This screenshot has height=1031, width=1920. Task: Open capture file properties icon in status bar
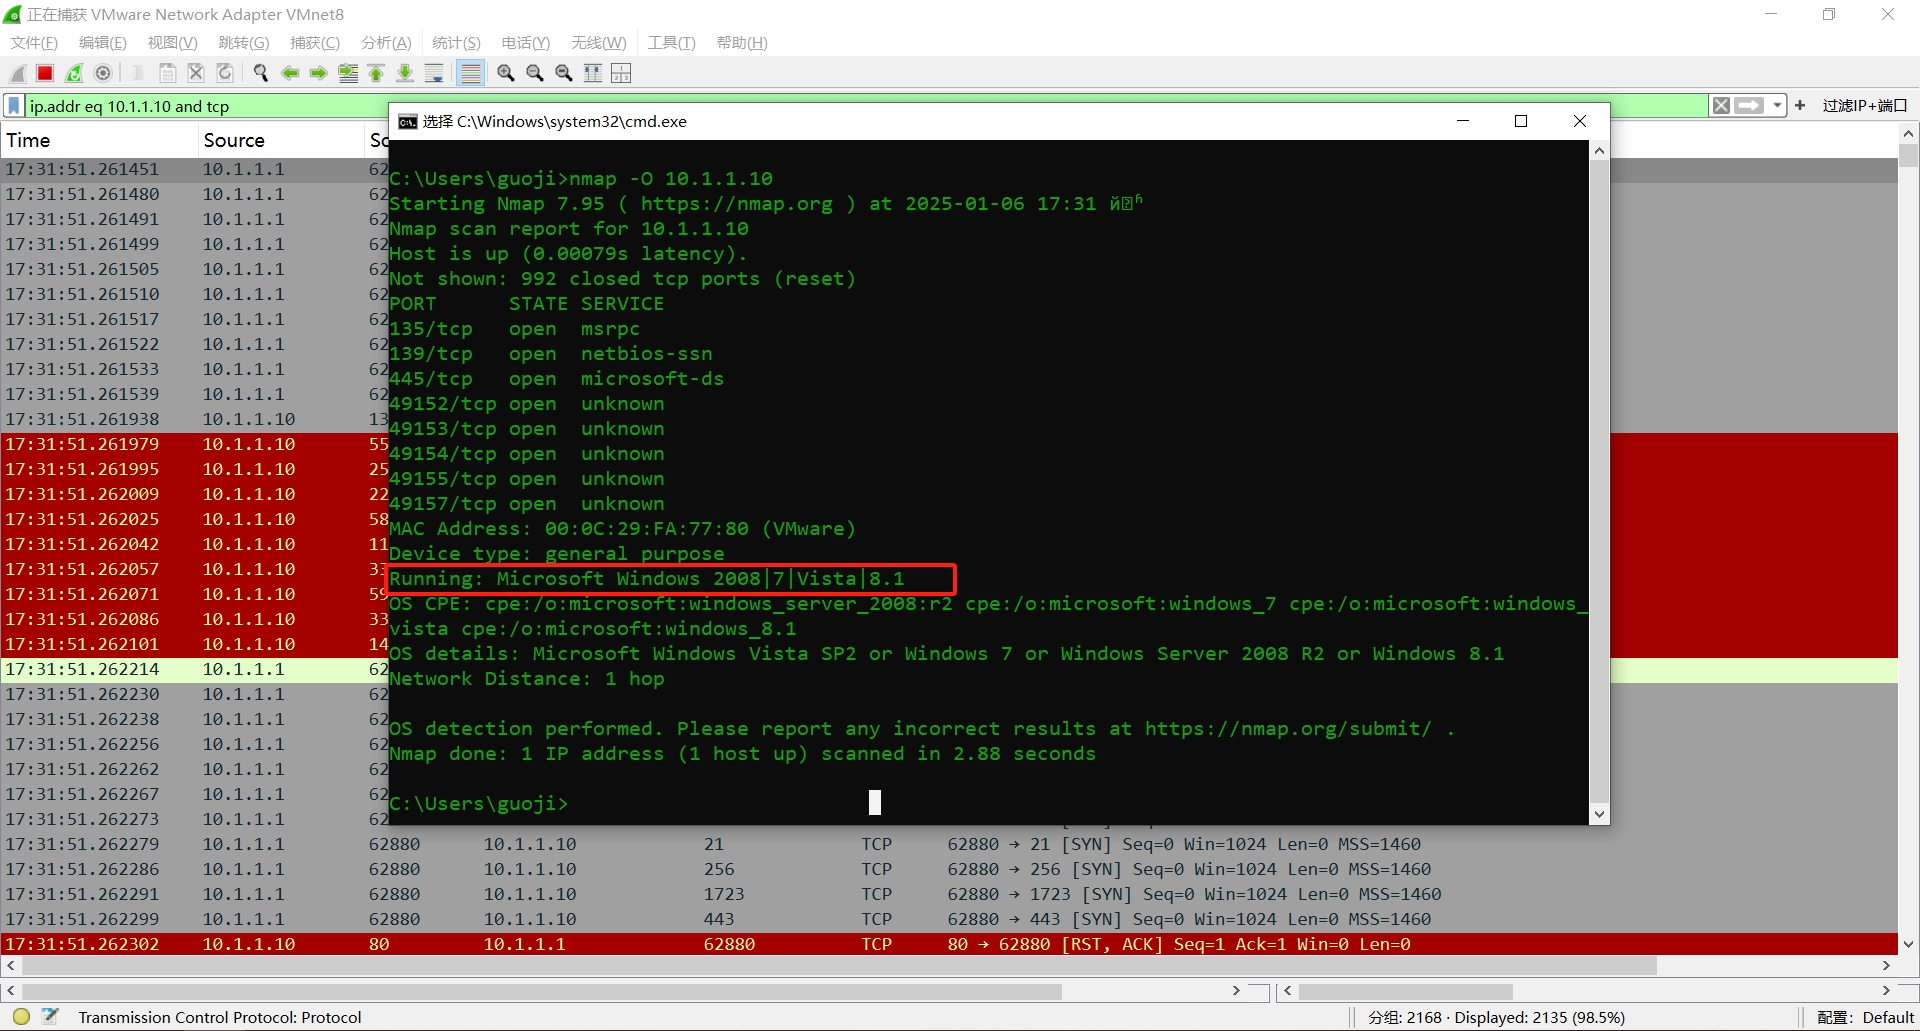(51, 1017)
